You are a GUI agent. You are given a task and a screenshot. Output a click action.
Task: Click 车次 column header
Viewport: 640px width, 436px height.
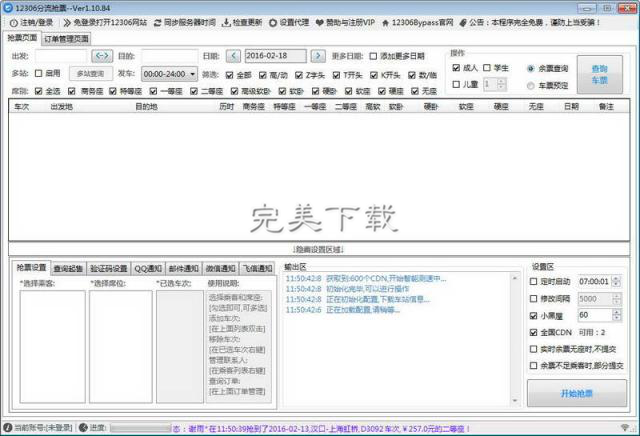click(x=21, y=107)
